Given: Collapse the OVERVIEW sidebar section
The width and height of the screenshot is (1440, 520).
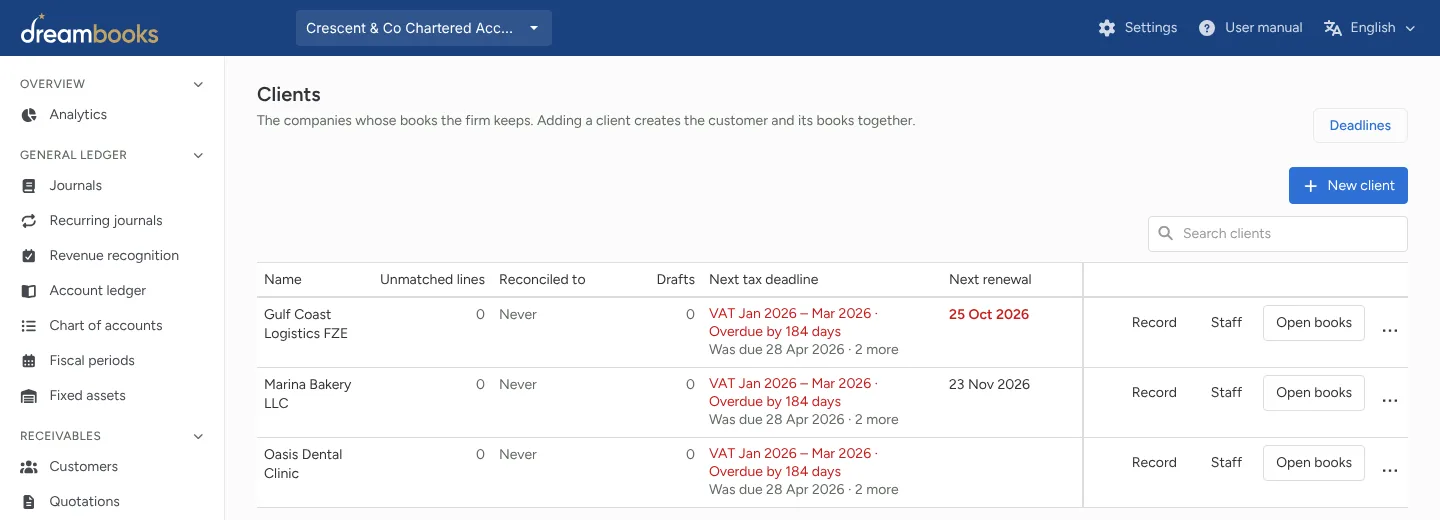Looking at the screenshot, I should pos(198,84).
